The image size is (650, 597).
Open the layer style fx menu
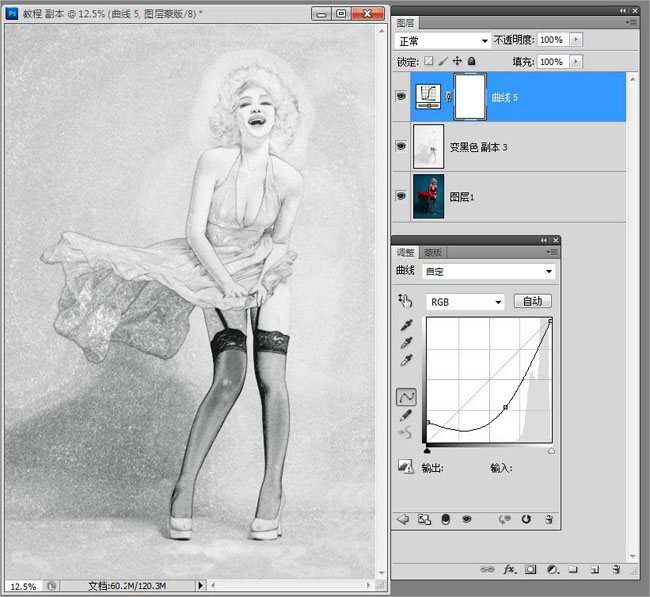(510, 570)
